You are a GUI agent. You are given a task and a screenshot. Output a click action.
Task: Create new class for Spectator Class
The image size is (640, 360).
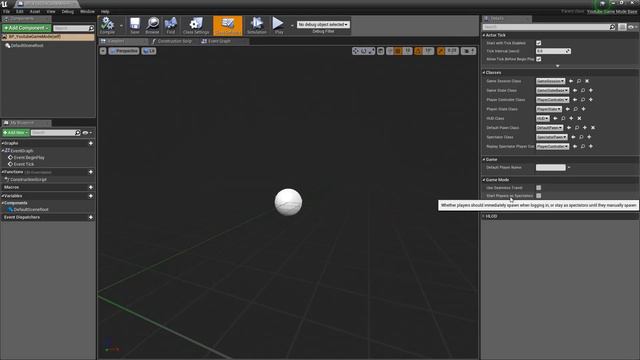pos(589,138)
